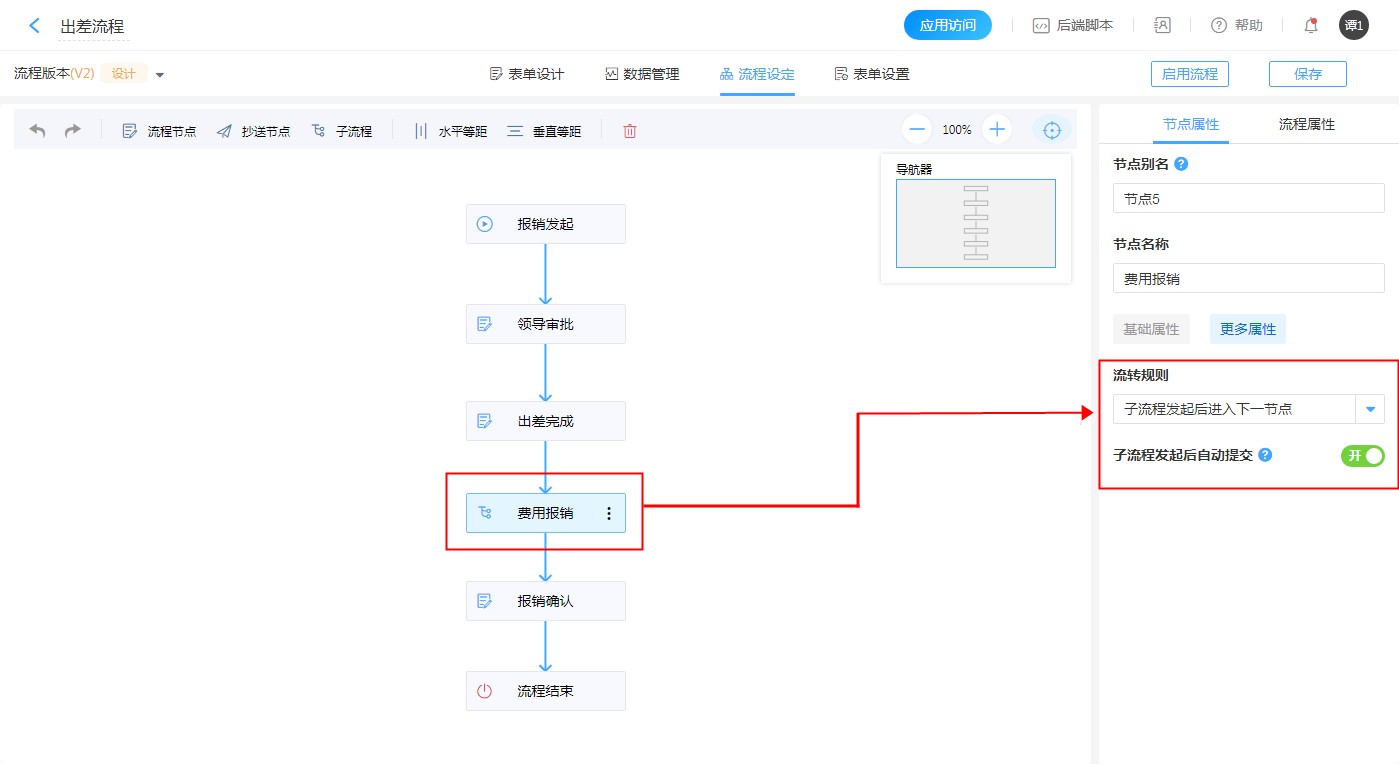Screen dimensions: 1399x764
Task: Toggle 子流程发起后自动提交 switch off
Action: [x=1362, y=456]
